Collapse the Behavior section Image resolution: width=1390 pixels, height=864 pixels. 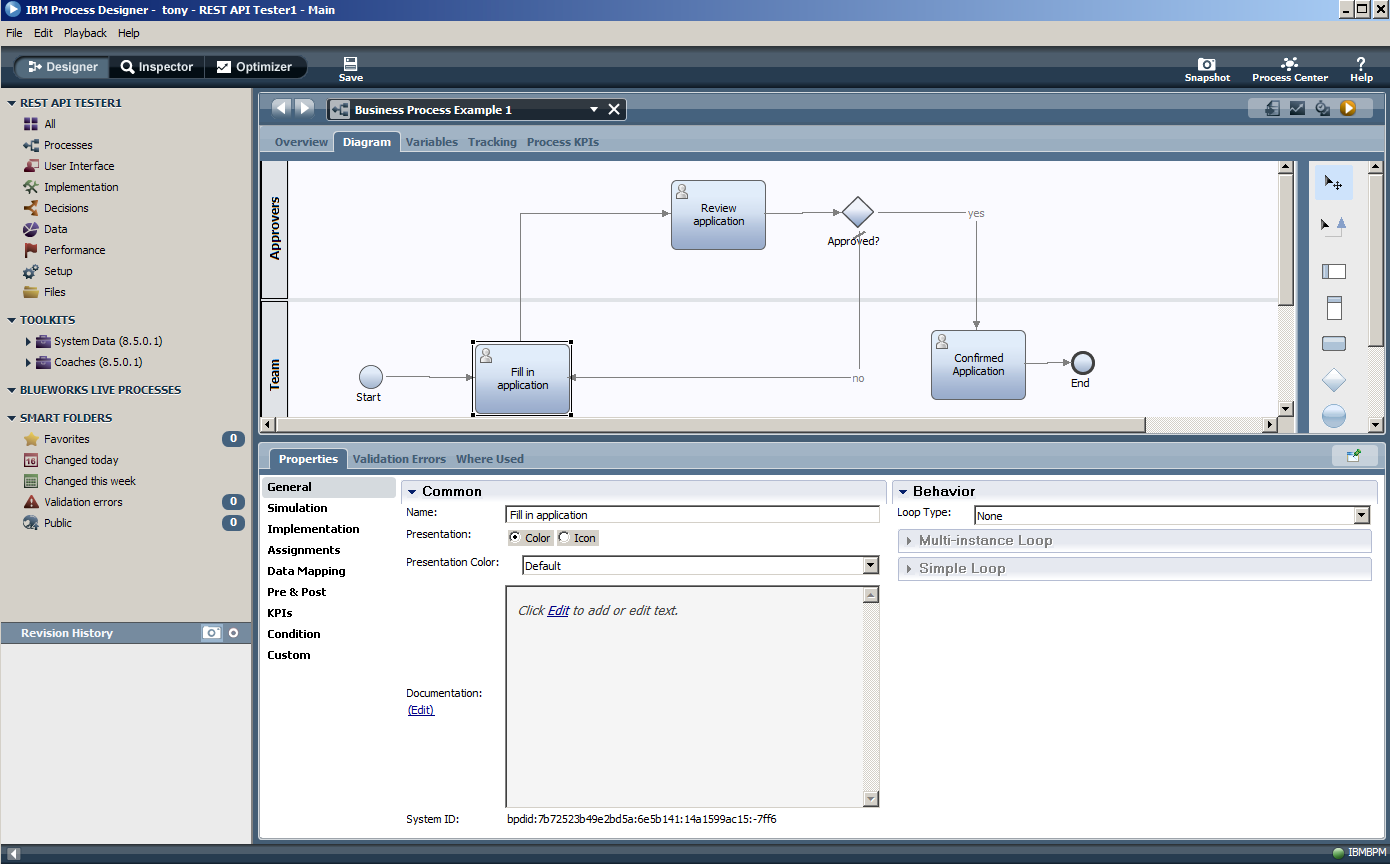[902, 492]
